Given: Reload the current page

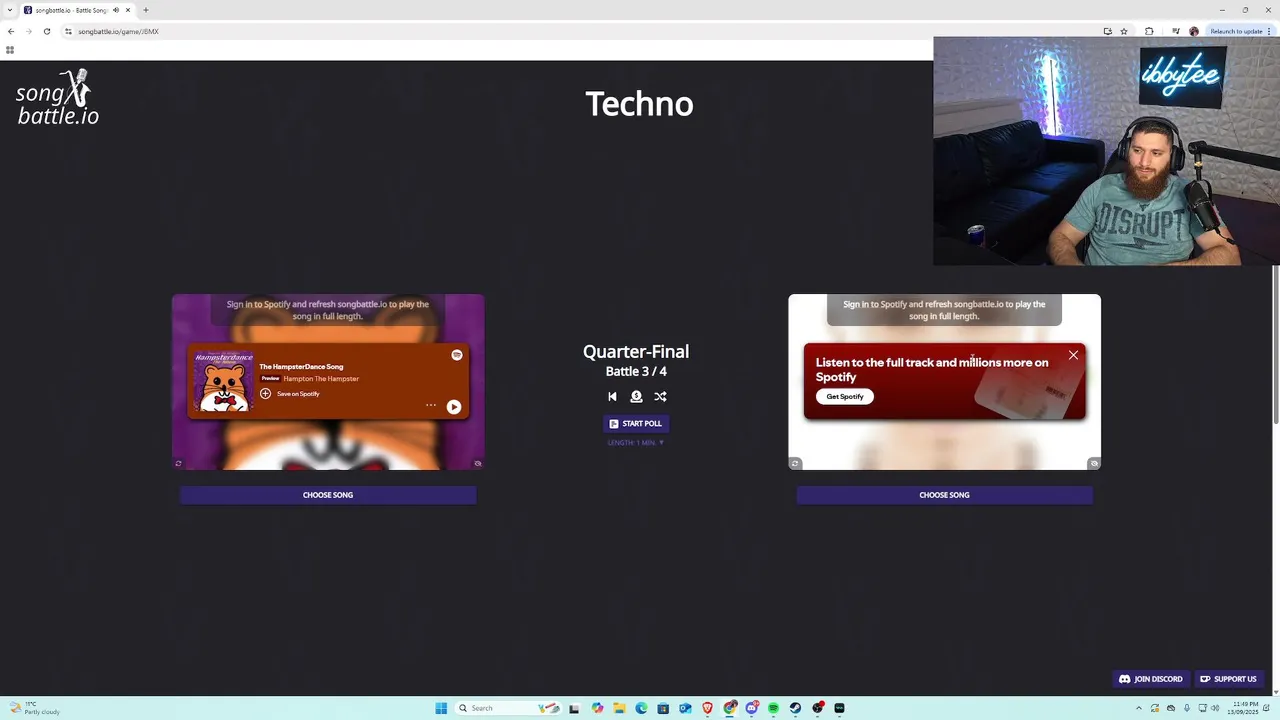Looking at the screenshot, I should pos(46,31).
